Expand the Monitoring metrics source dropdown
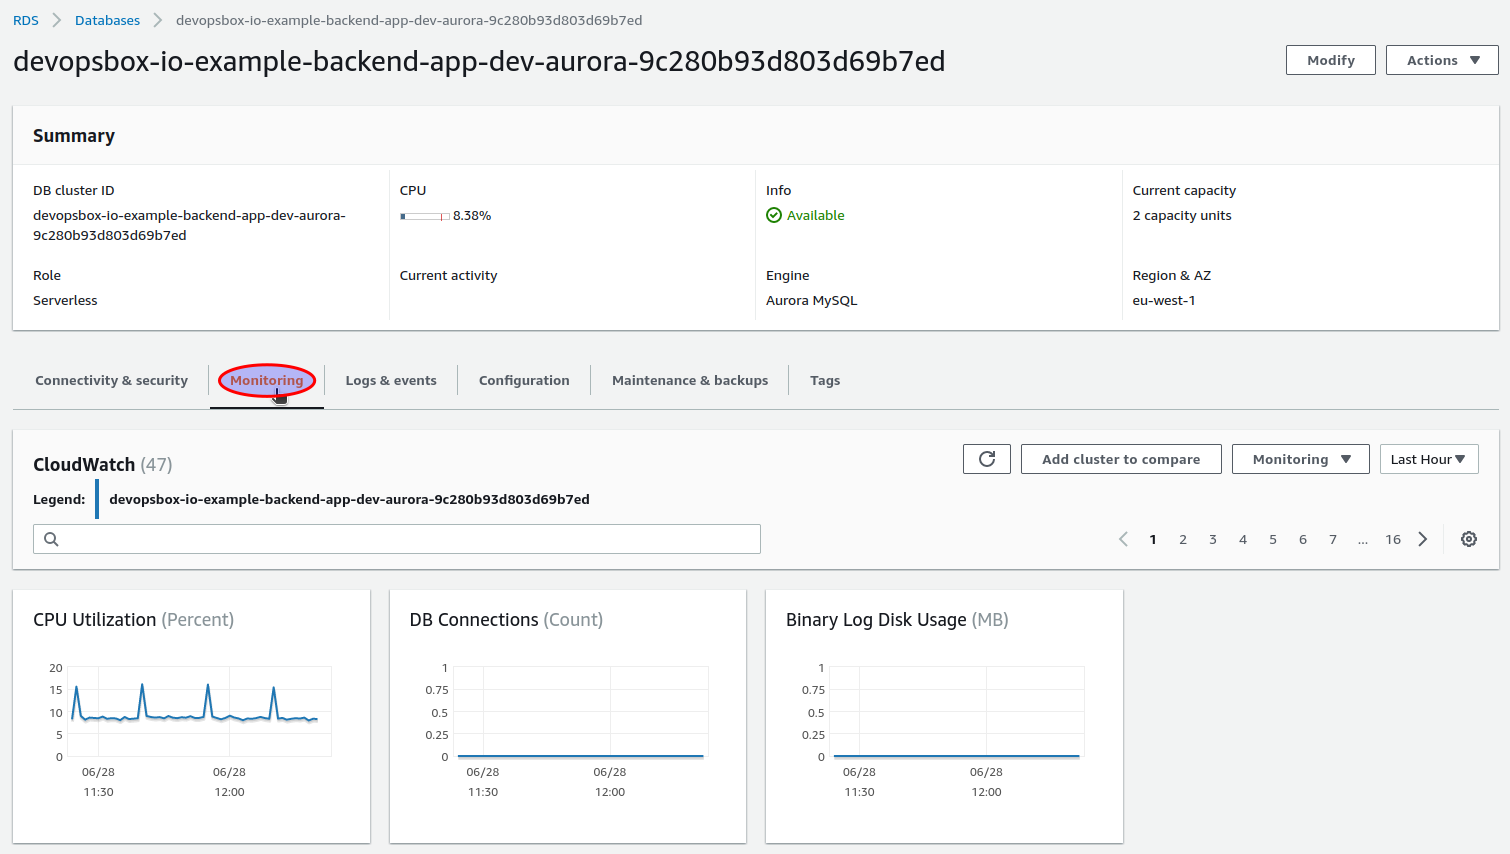Image resolution: width=1510 pixels, height=854 pixels. point(1300,459)
